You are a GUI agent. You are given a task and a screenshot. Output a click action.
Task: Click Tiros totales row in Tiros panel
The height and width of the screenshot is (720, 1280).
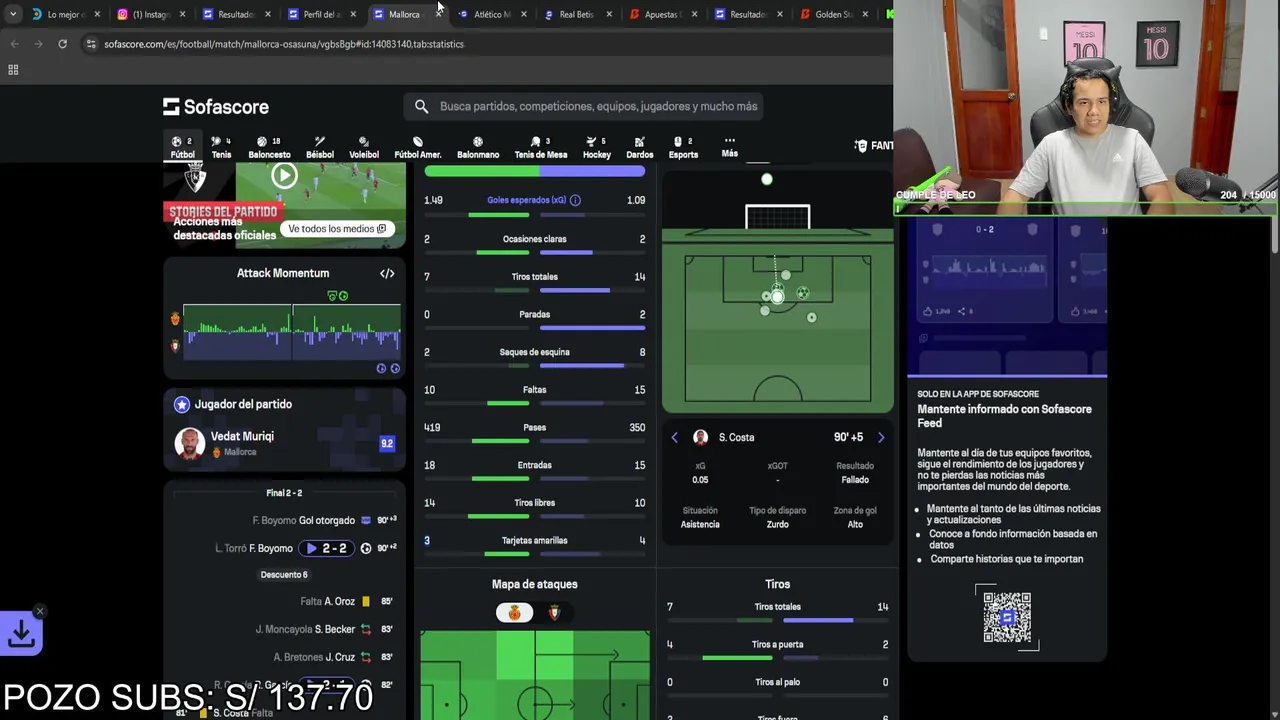(777, 609)
